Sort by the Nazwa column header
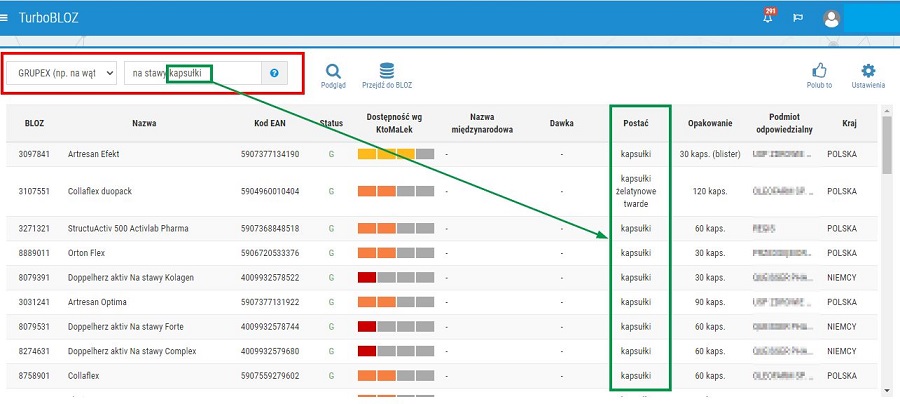Viewport: 900px width, 404px height. click(x=144, y=123)
